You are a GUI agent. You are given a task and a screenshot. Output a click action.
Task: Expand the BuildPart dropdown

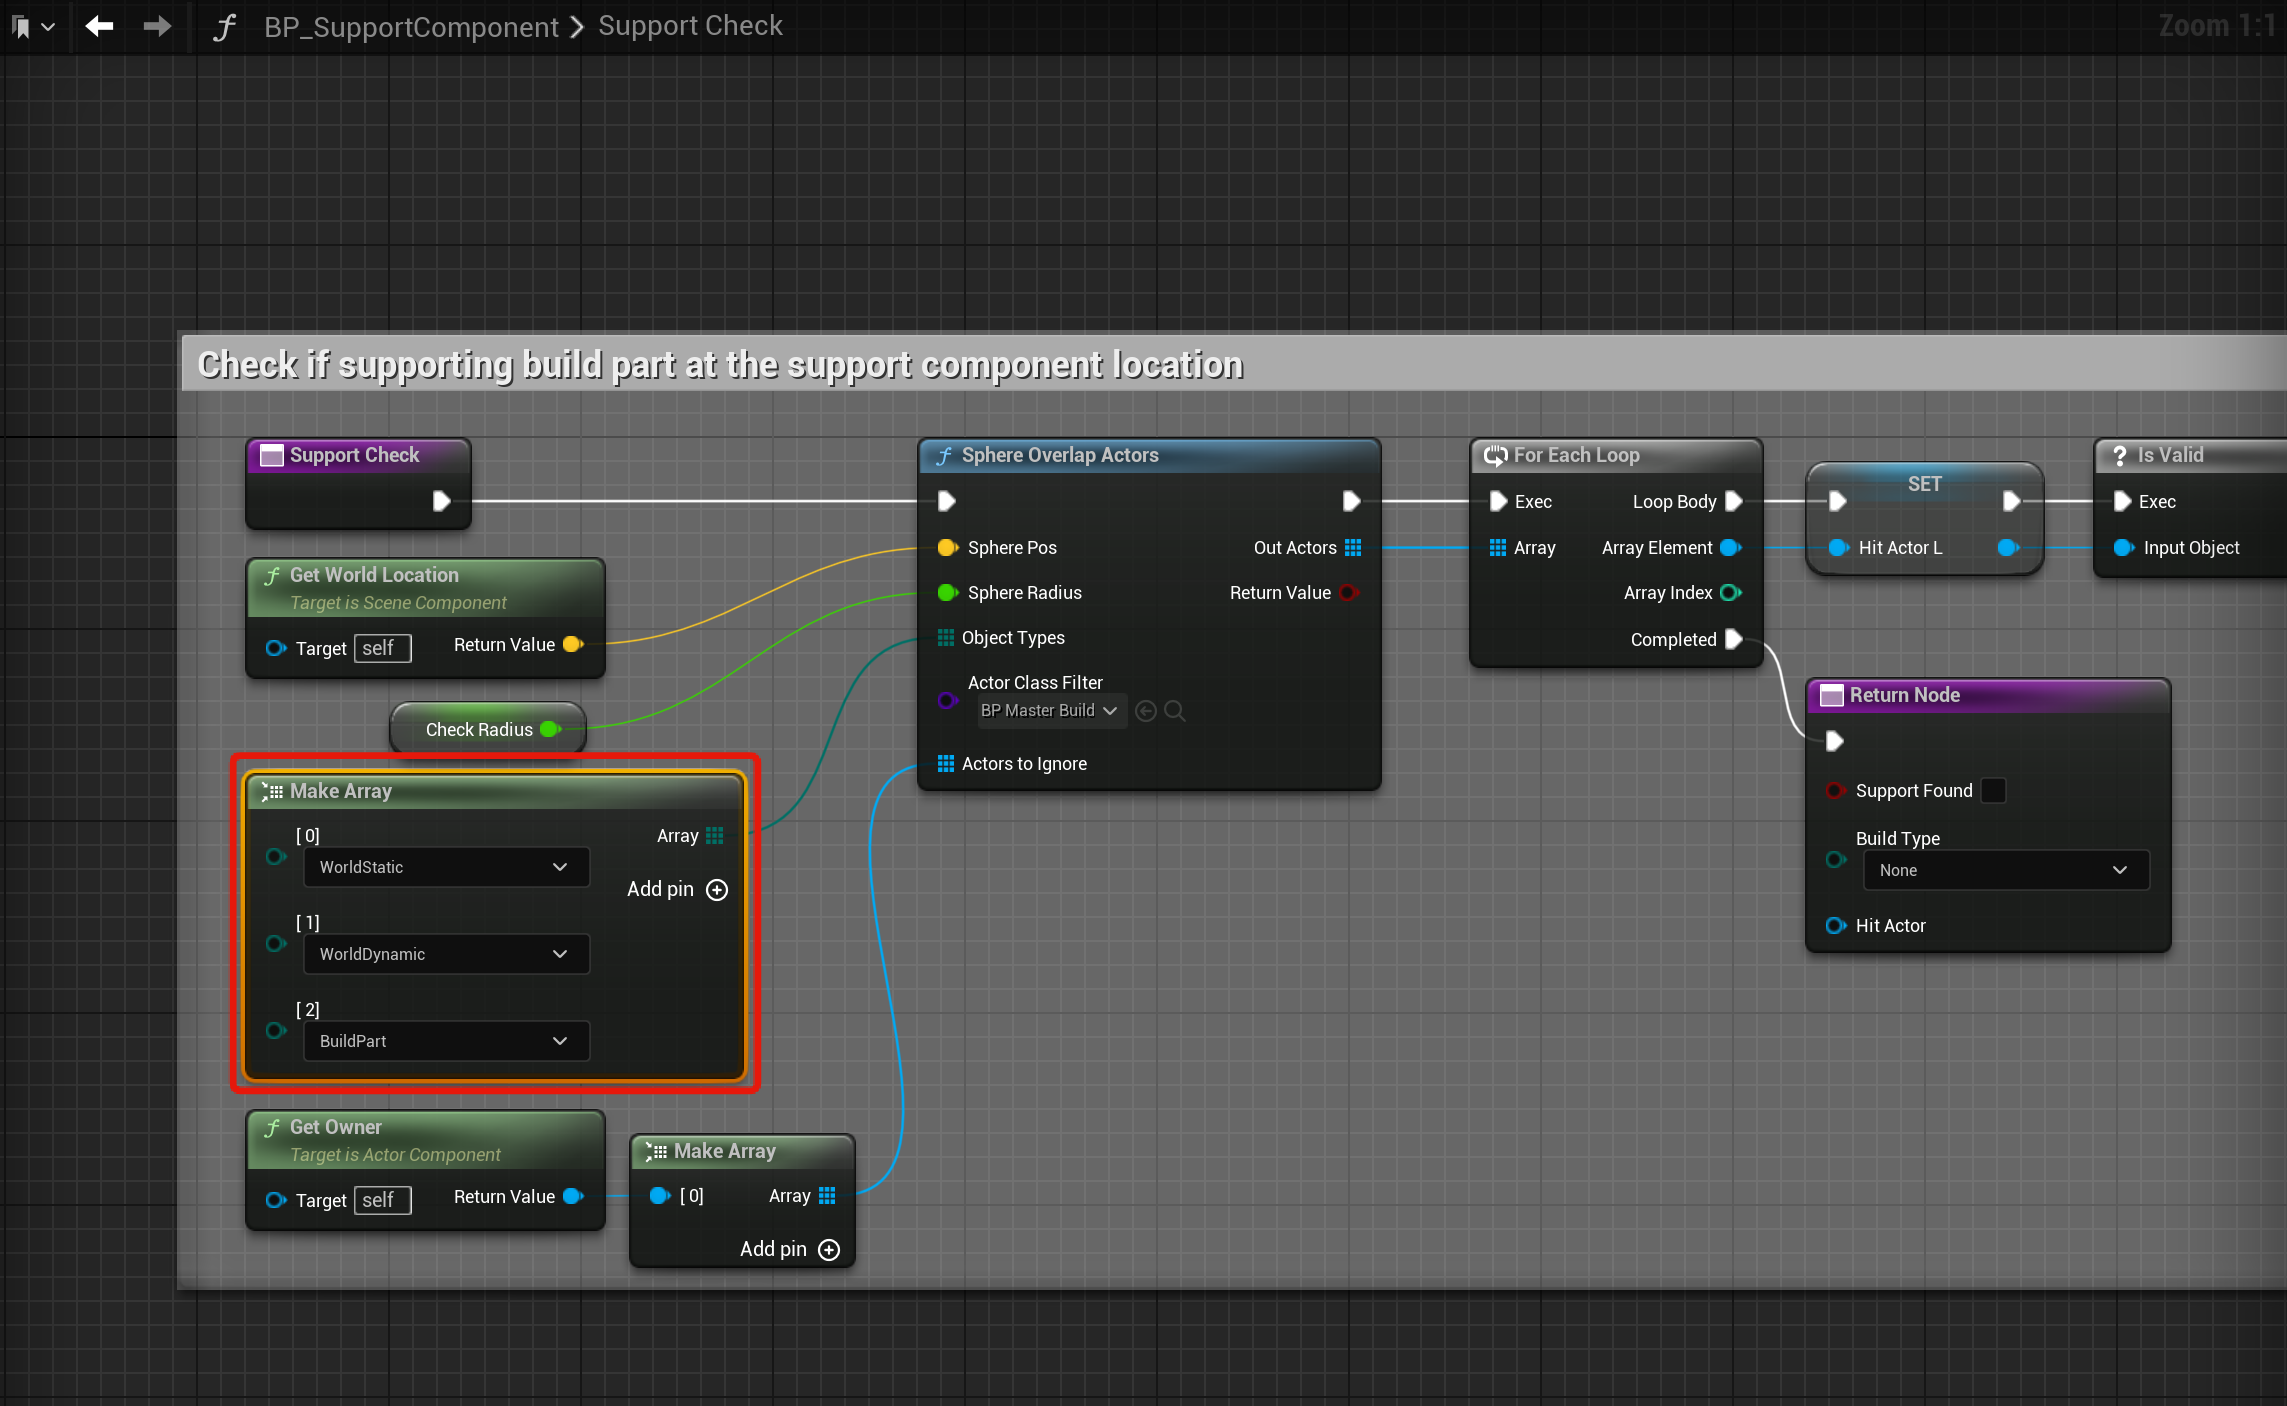(446, 1041)
